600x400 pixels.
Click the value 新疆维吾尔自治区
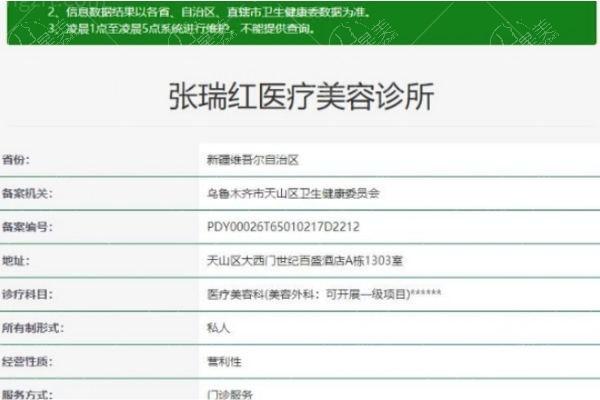251,159
